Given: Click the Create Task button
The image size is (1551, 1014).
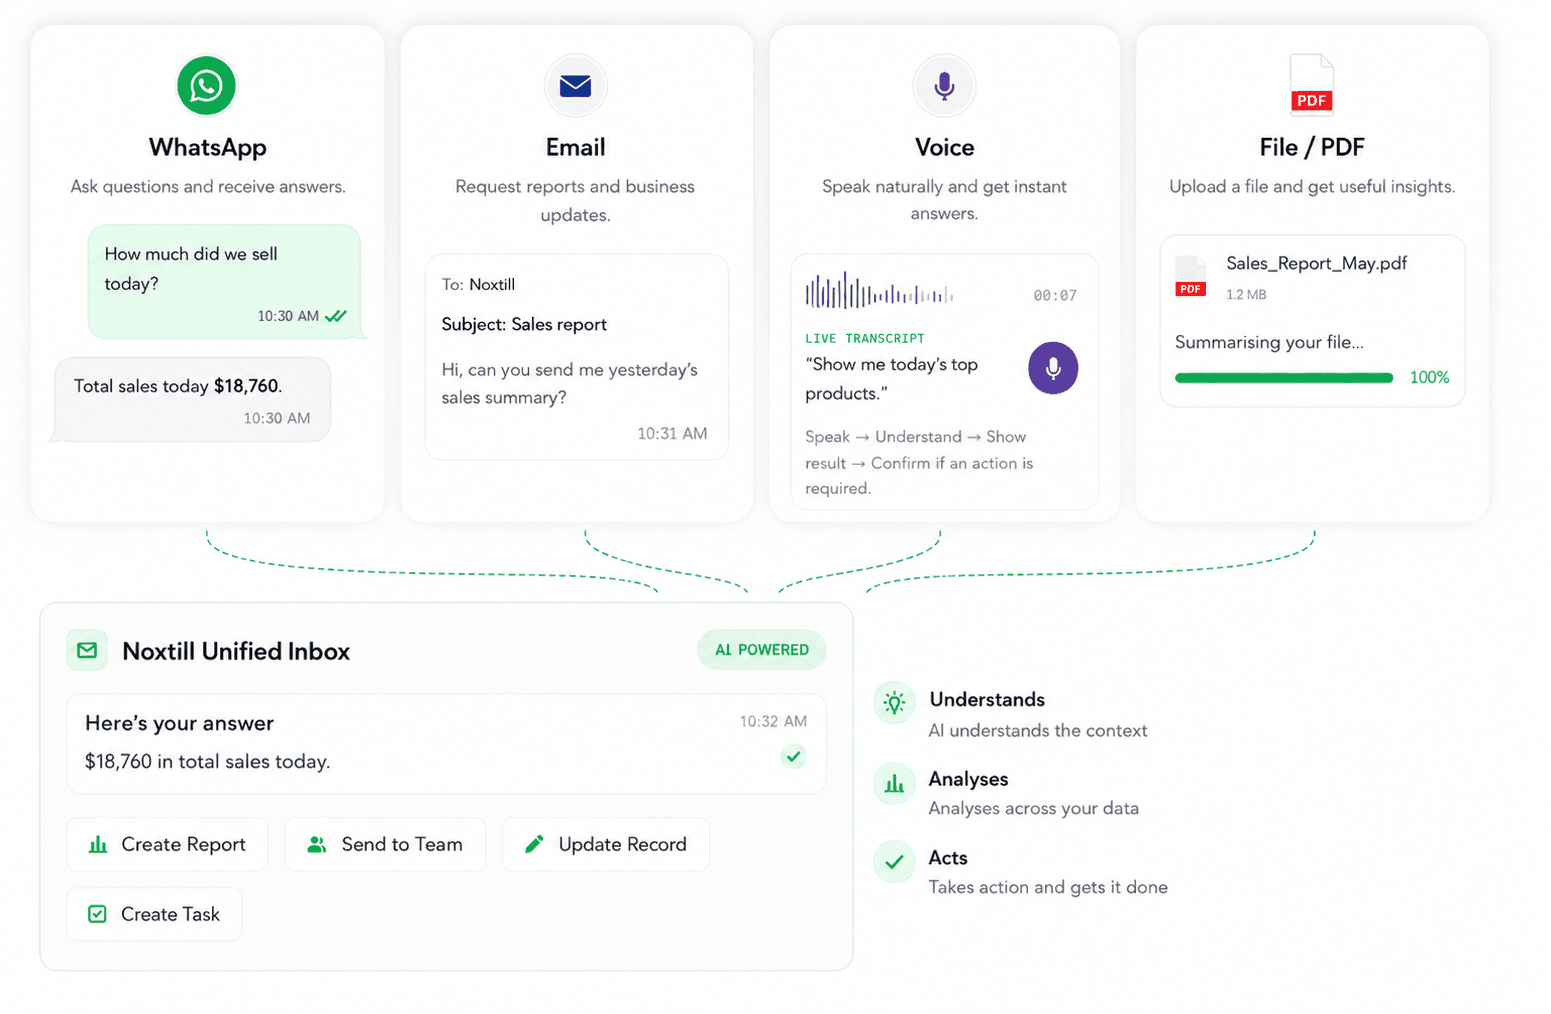Looking at the screenshot, I should 154,914.
